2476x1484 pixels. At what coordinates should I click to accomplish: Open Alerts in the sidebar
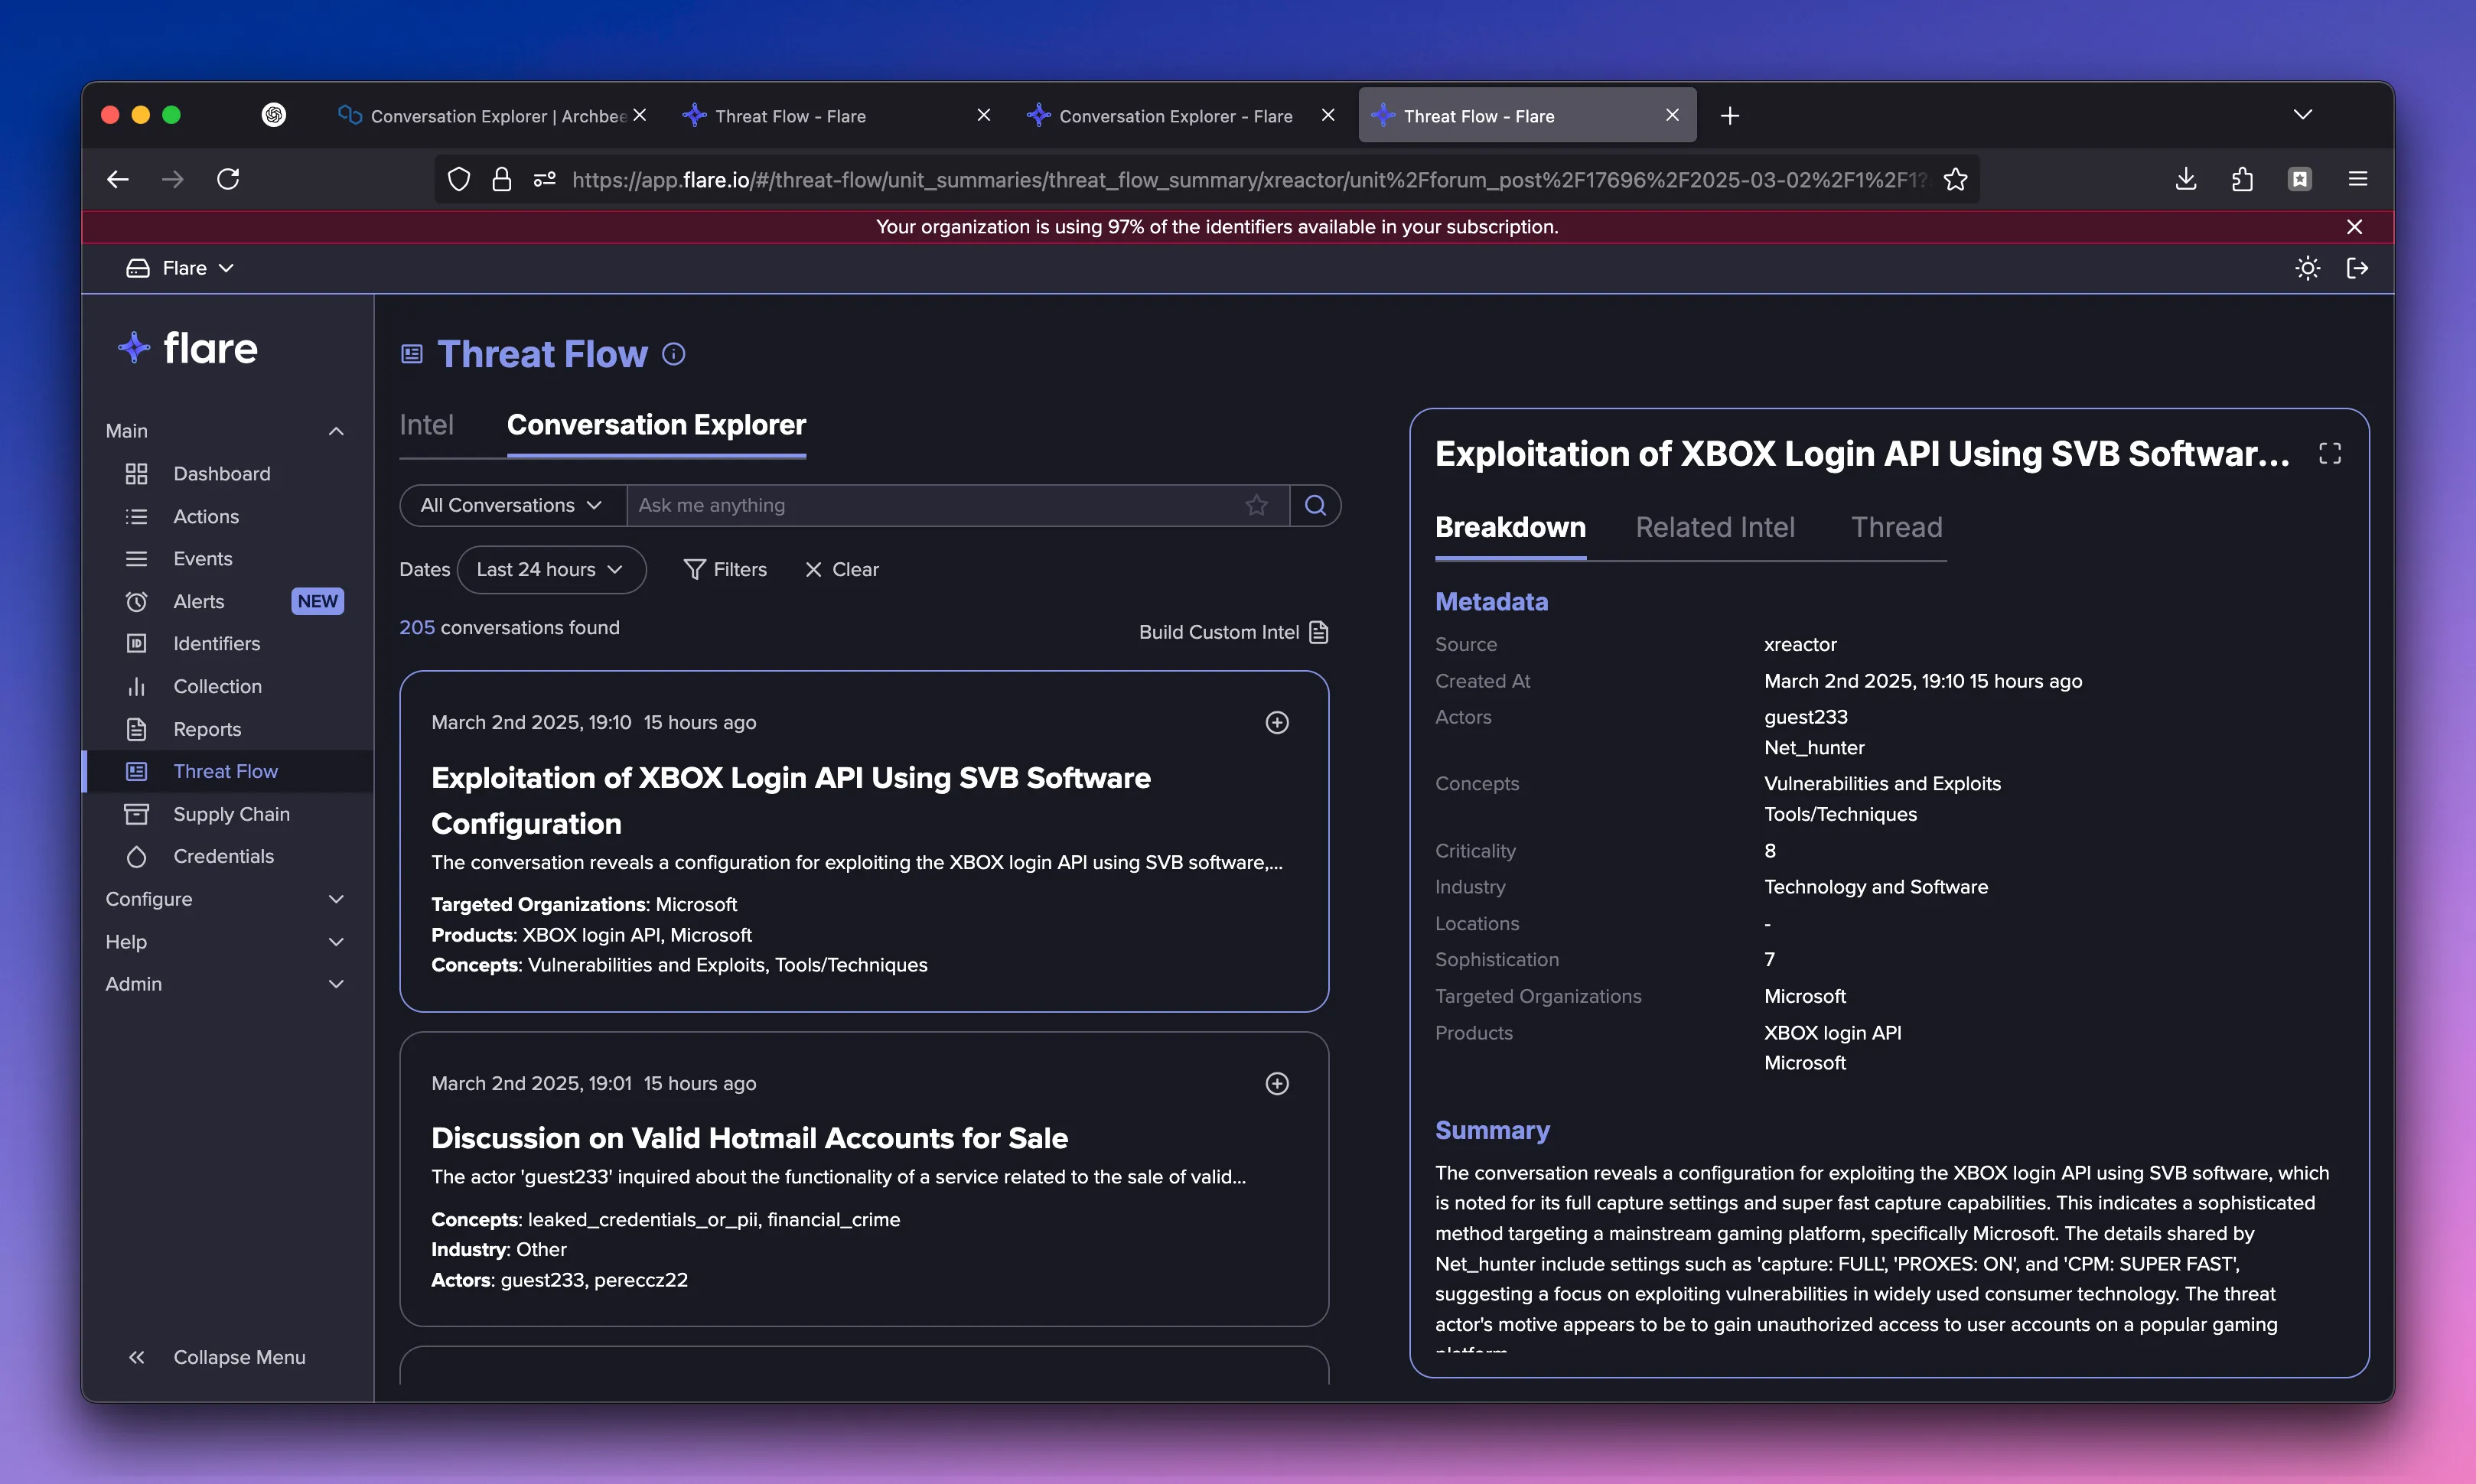coord(198,601)
